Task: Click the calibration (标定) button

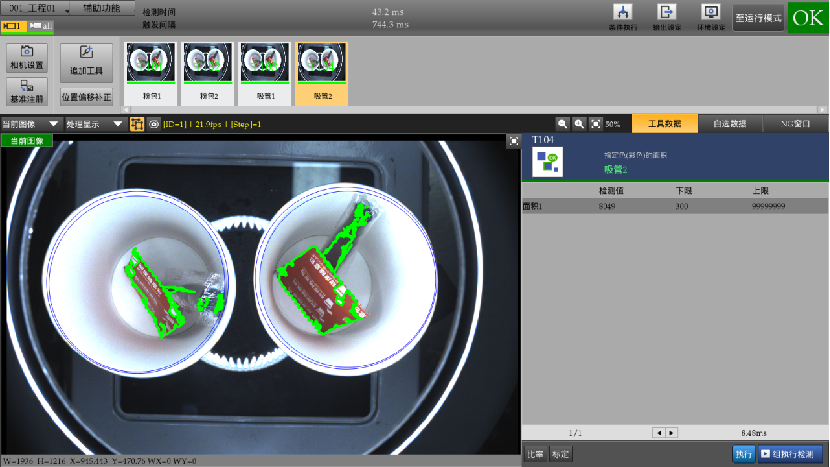Action: (560, 454)
